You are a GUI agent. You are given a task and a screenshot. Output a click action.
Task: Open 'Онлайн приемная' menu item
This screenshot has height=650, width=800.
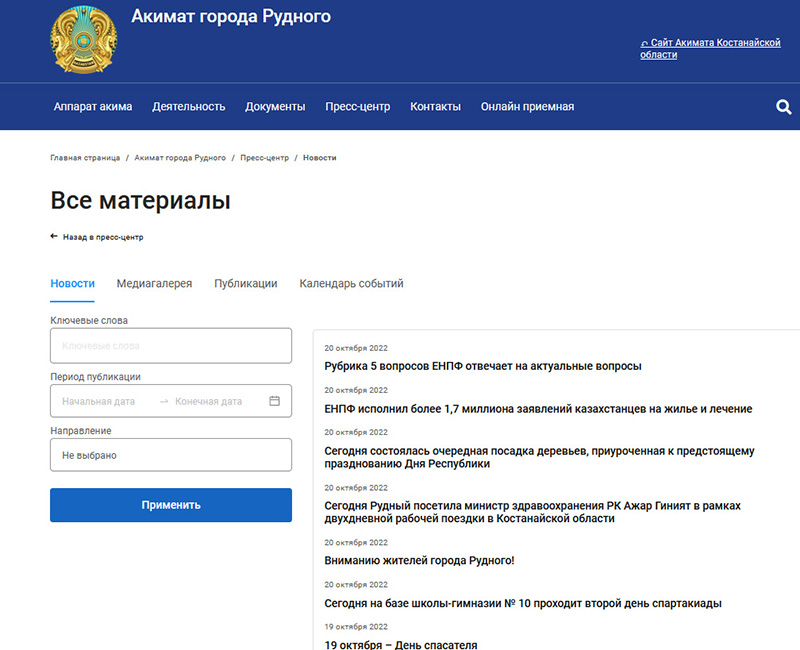527,107
